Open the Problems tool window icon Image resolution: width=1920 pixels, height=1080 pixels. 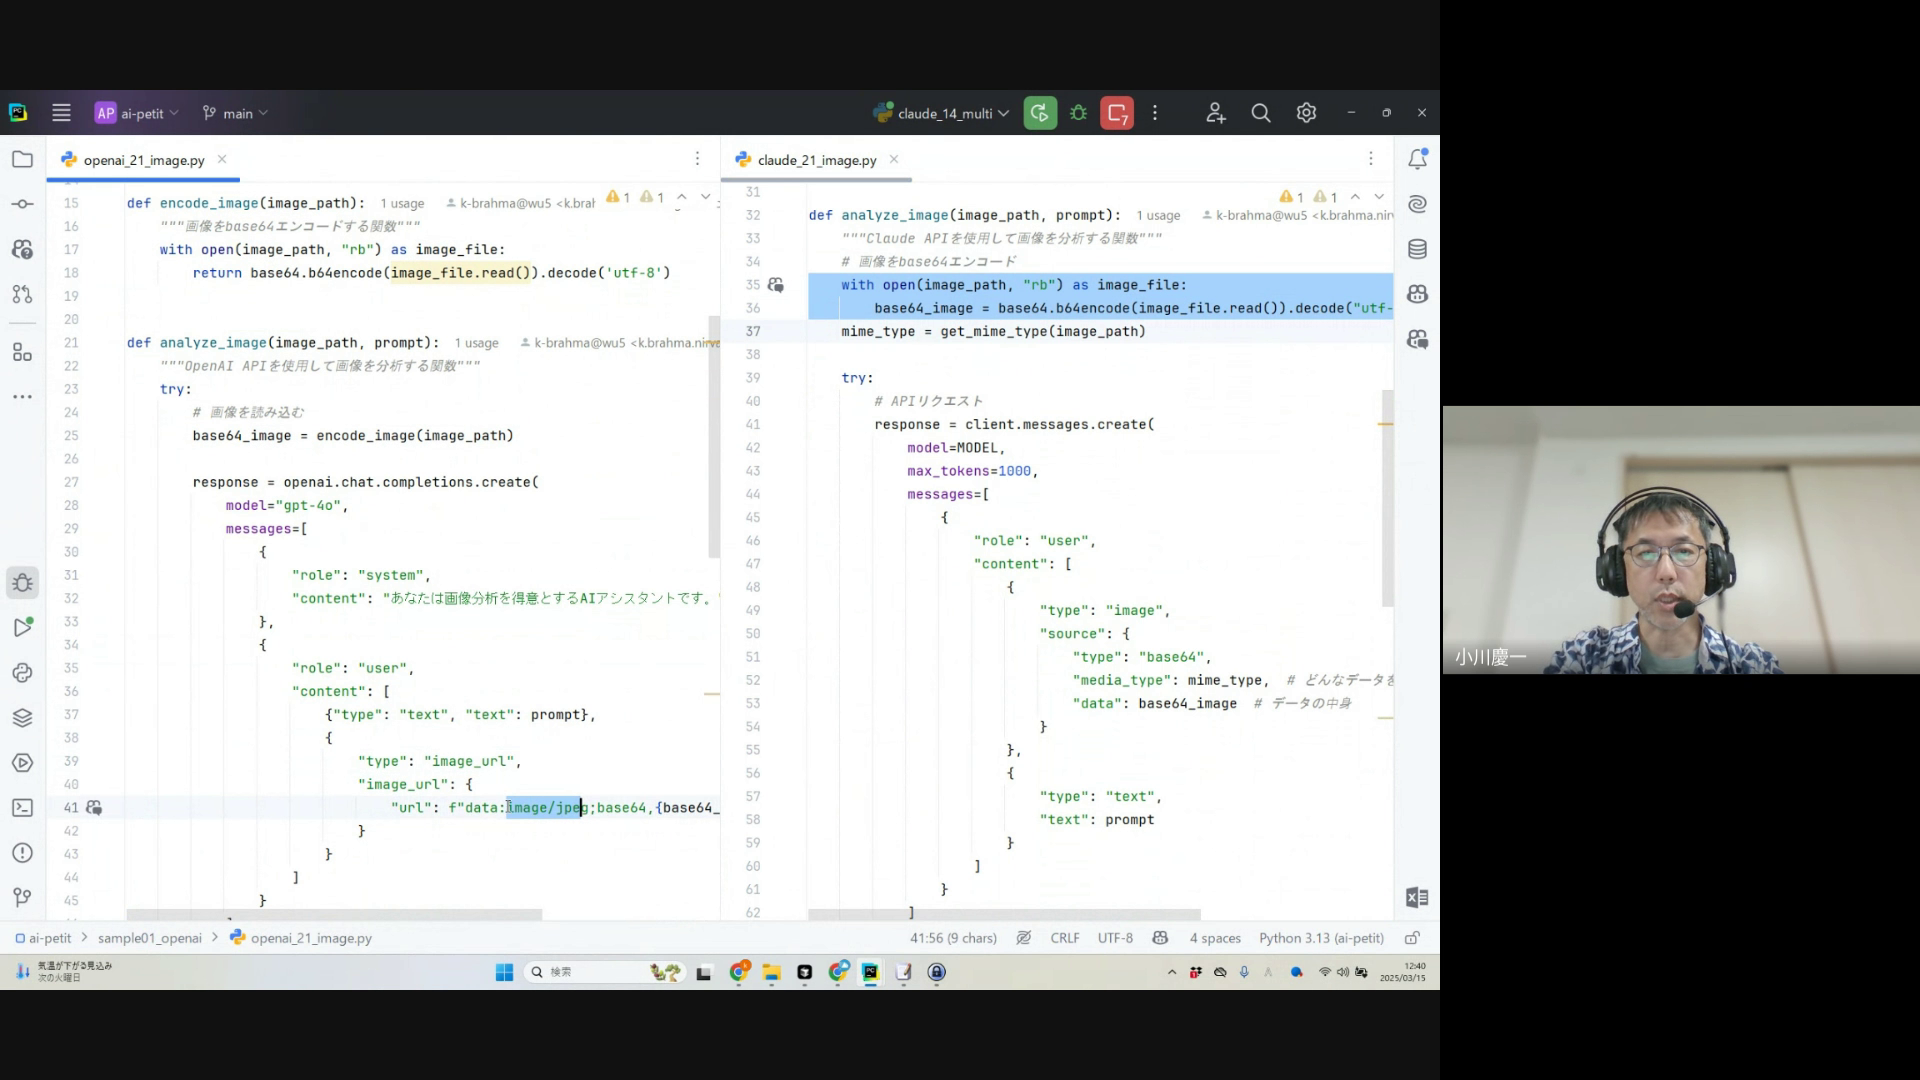[22, 853]
